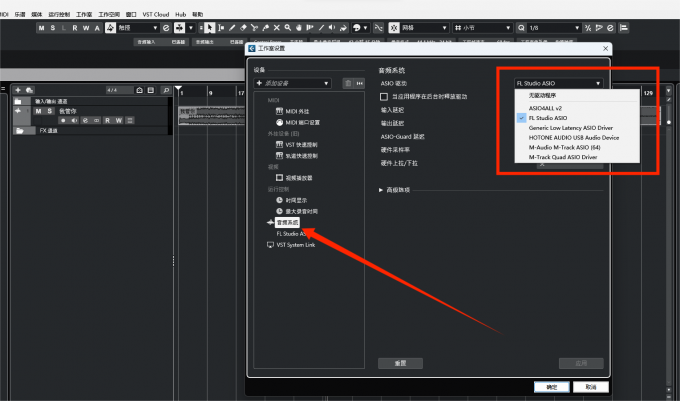Select the Line tool
This screenshot has height=401, width=680.
click(x=321, y=28)
